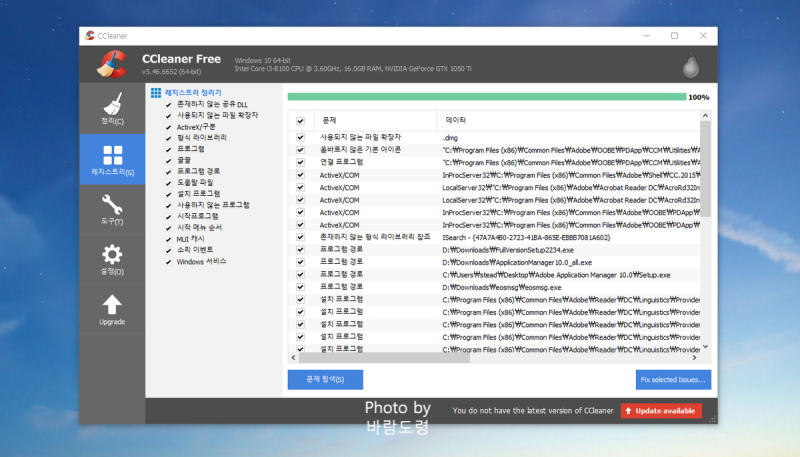Uncheck 사용되지 않는 파일 확장자 in left list
This screenshot has width=800, height=457.
point(168,116)
